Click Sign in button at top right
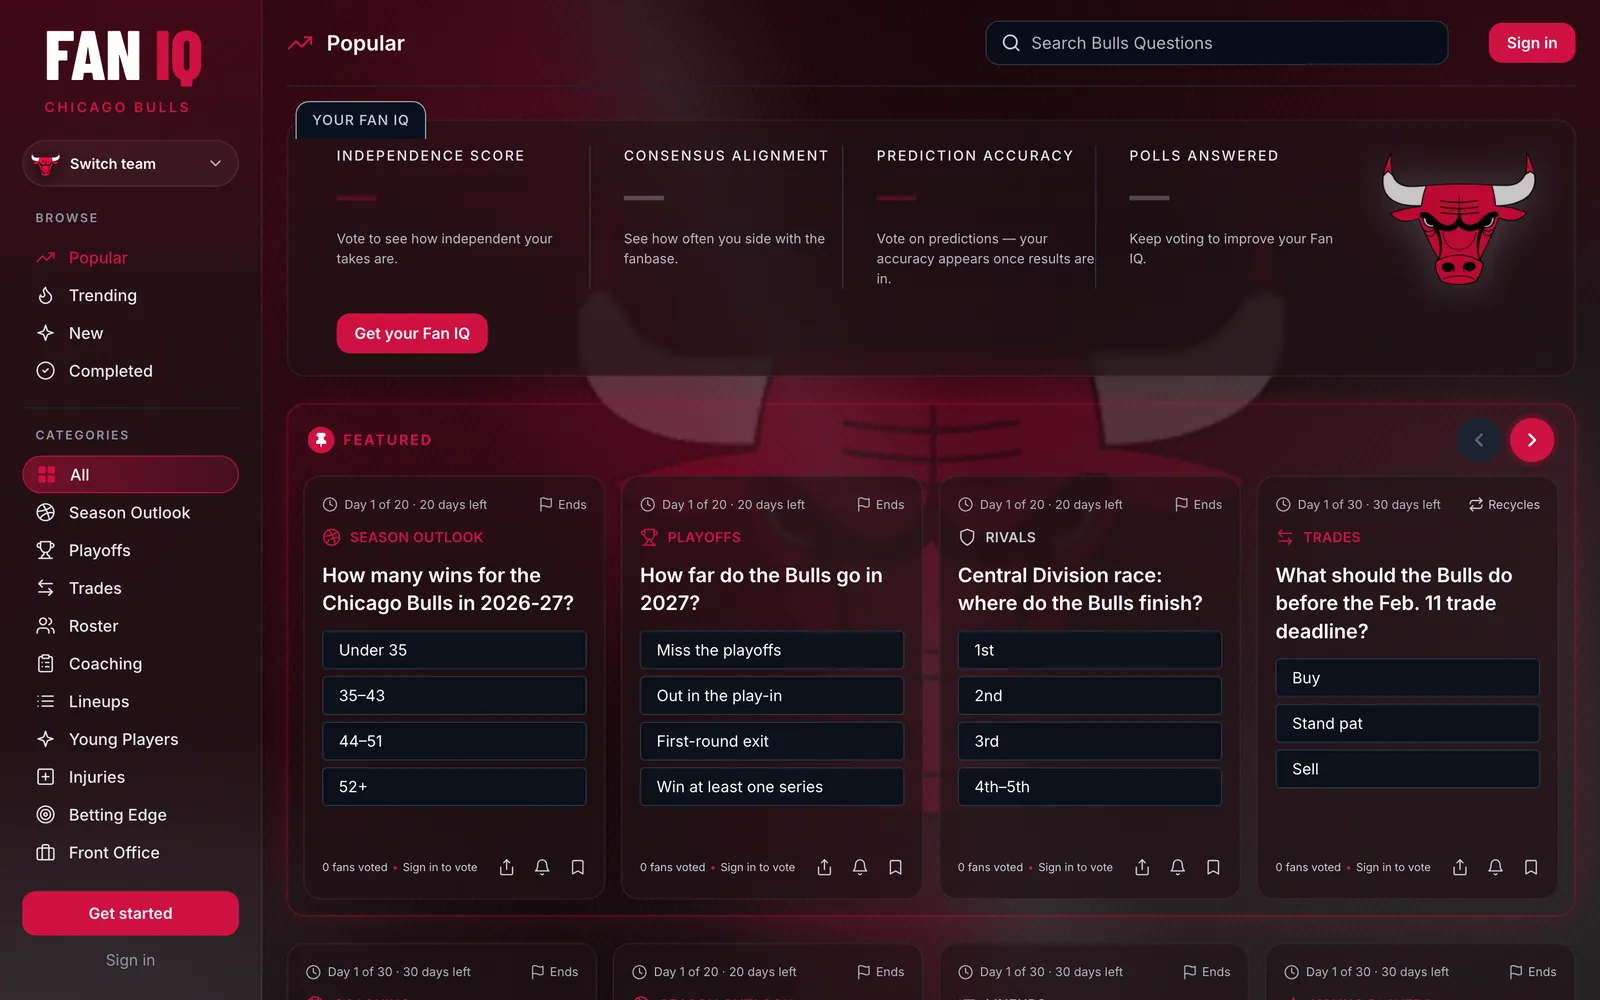Image resolution: width=1600 pixels, height=1000 pixels. [1531, 43]
